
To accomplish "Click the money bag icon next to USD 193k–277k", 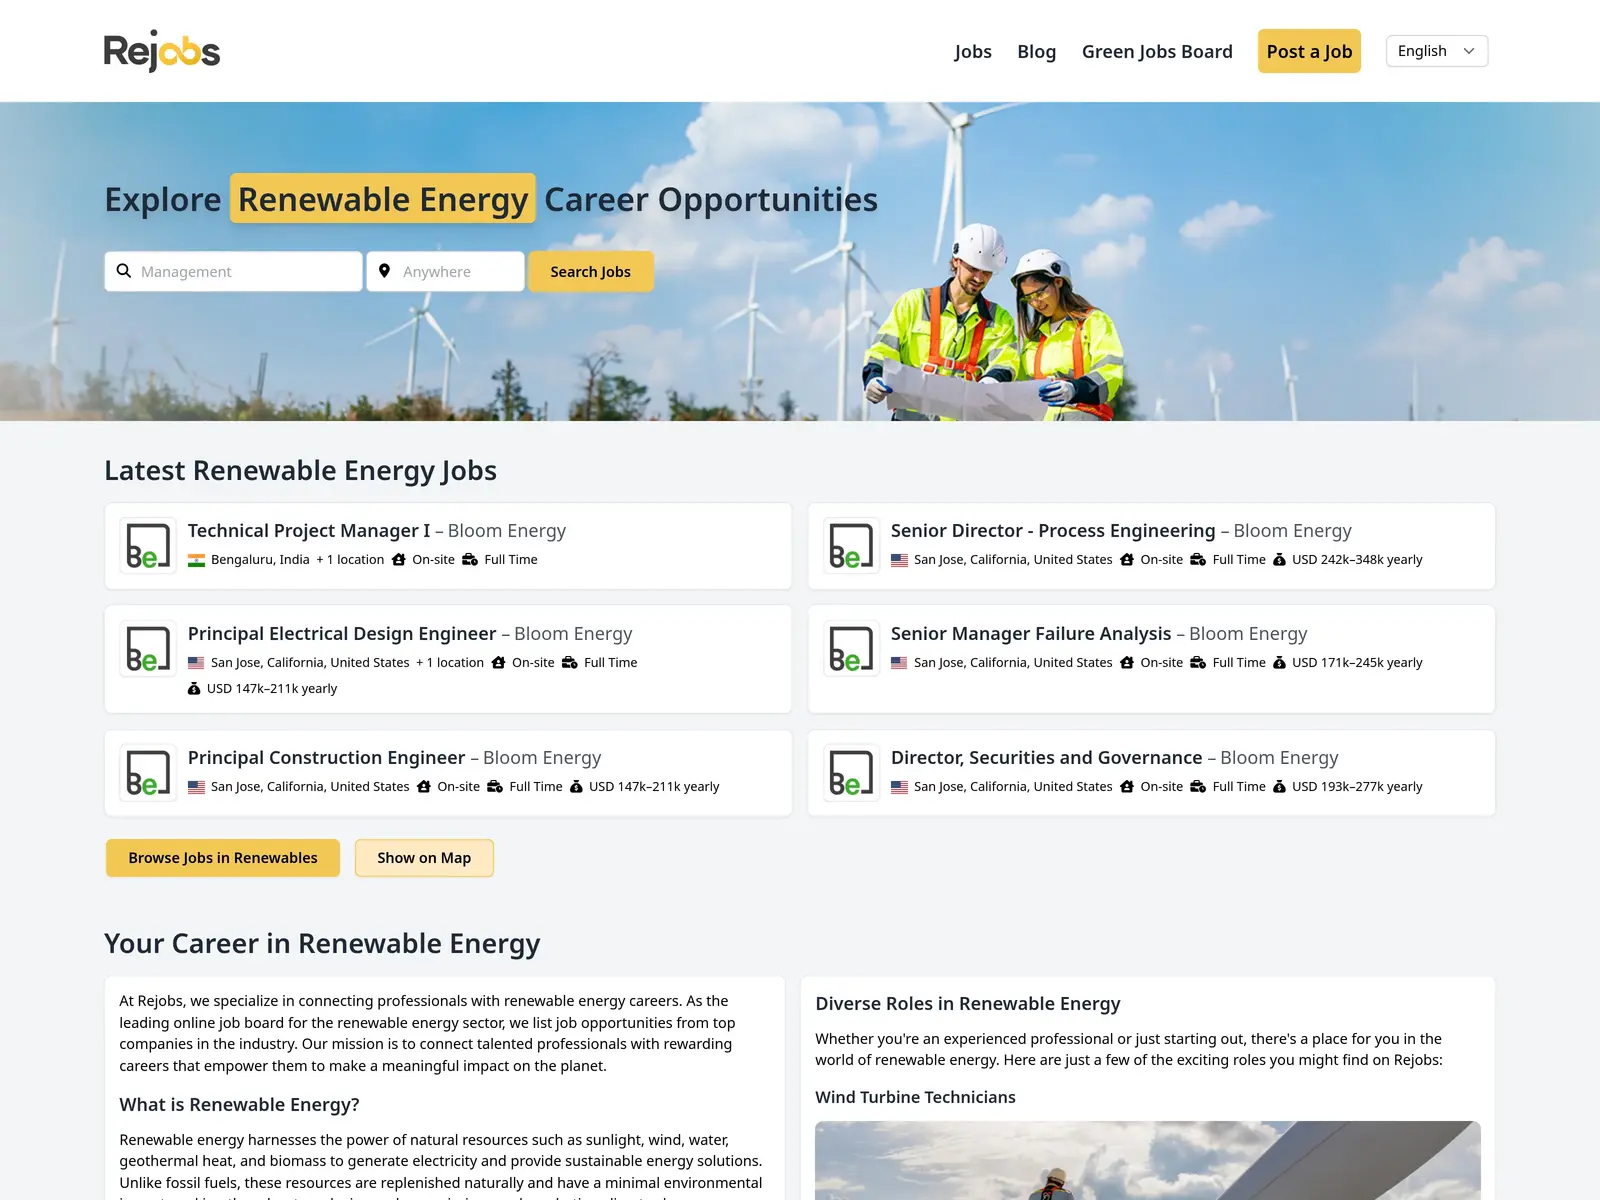I will pos(1279,787).
